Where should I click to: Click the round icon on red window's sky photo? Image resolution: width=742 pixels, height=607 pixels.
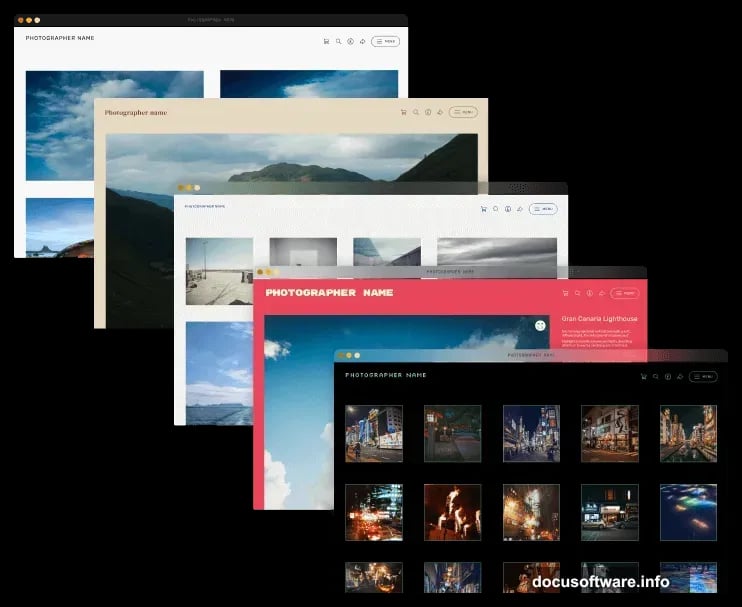tap(540, 325)
